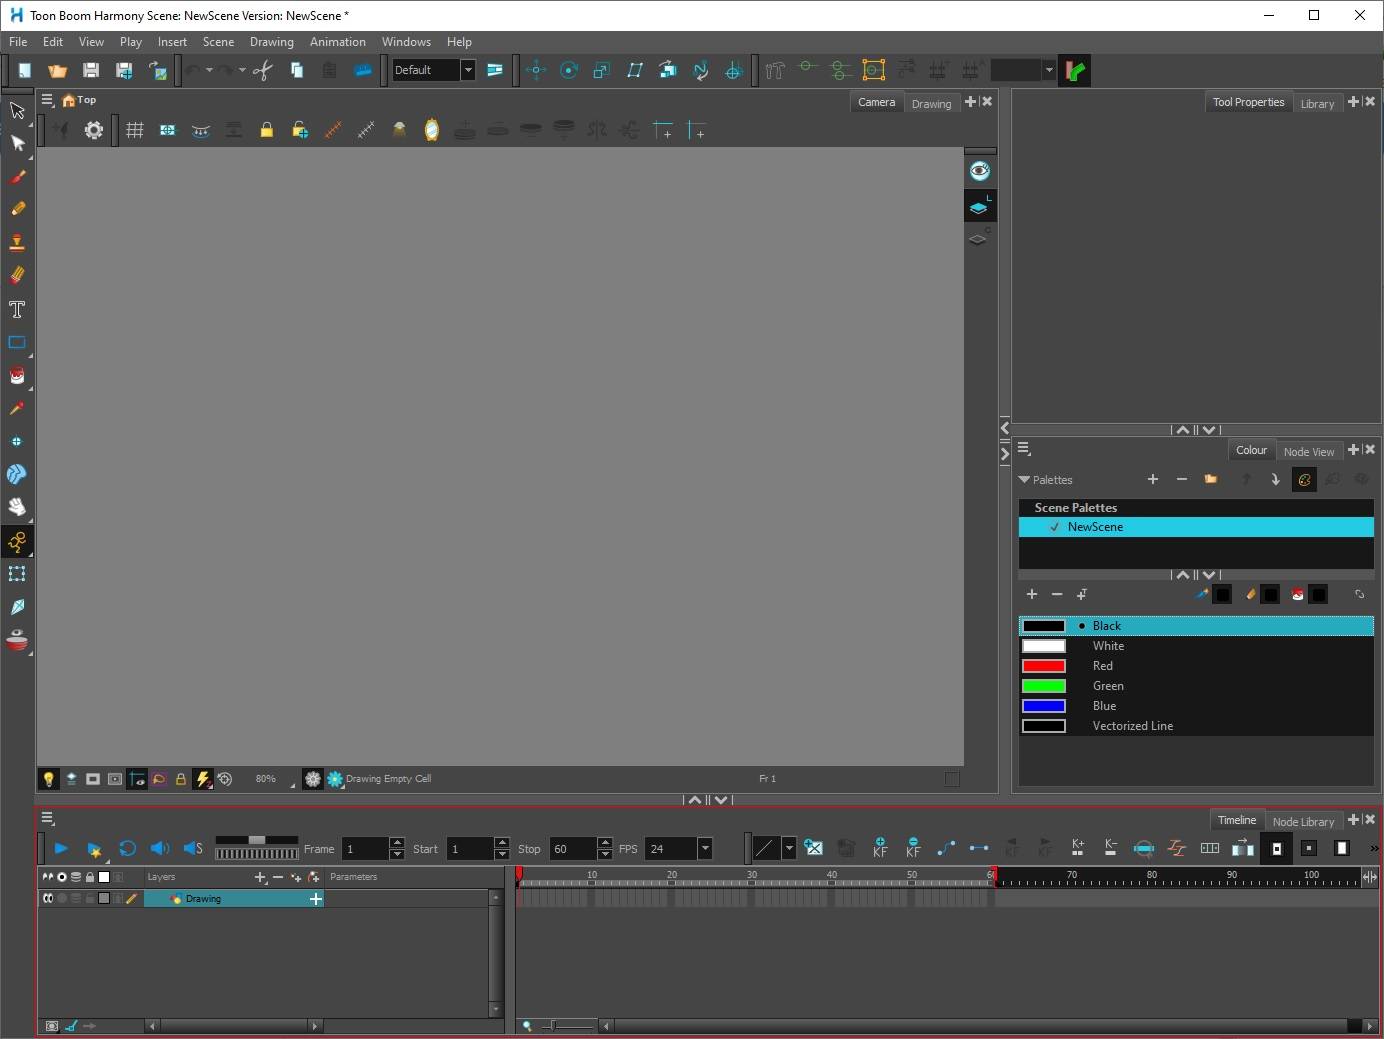This screenshot has height=1039, width=1384.
Task: Select the Eraser tool
Action: click(x=17, y=275)
